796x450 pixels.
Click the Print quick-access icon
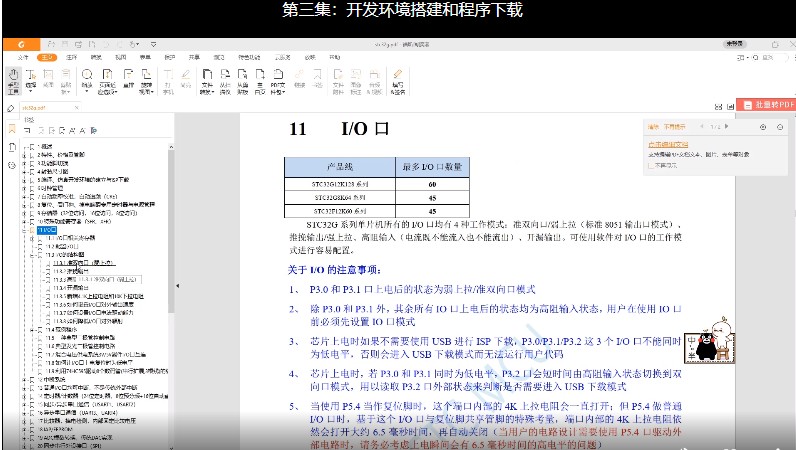(x=79, y=45)
